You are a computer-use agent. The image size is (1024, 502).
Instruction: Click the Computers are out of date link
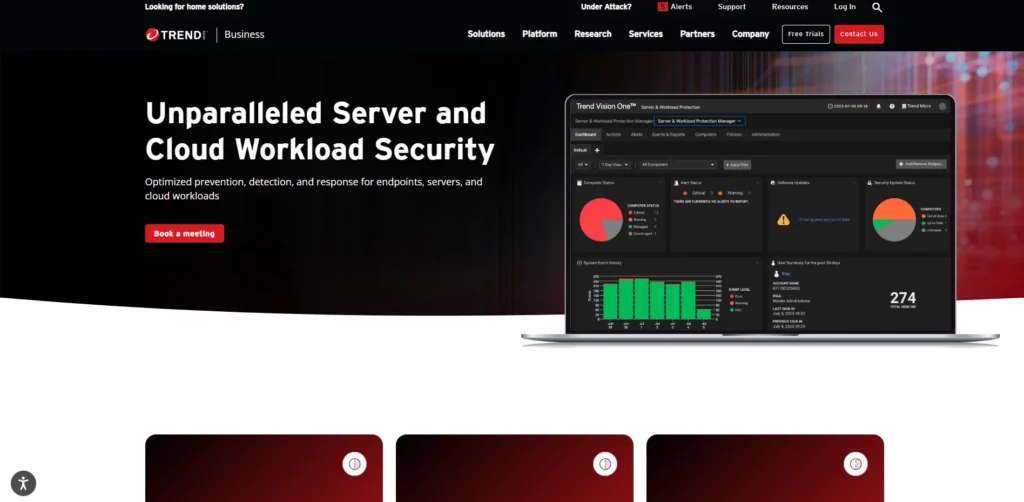coord(824,220)
